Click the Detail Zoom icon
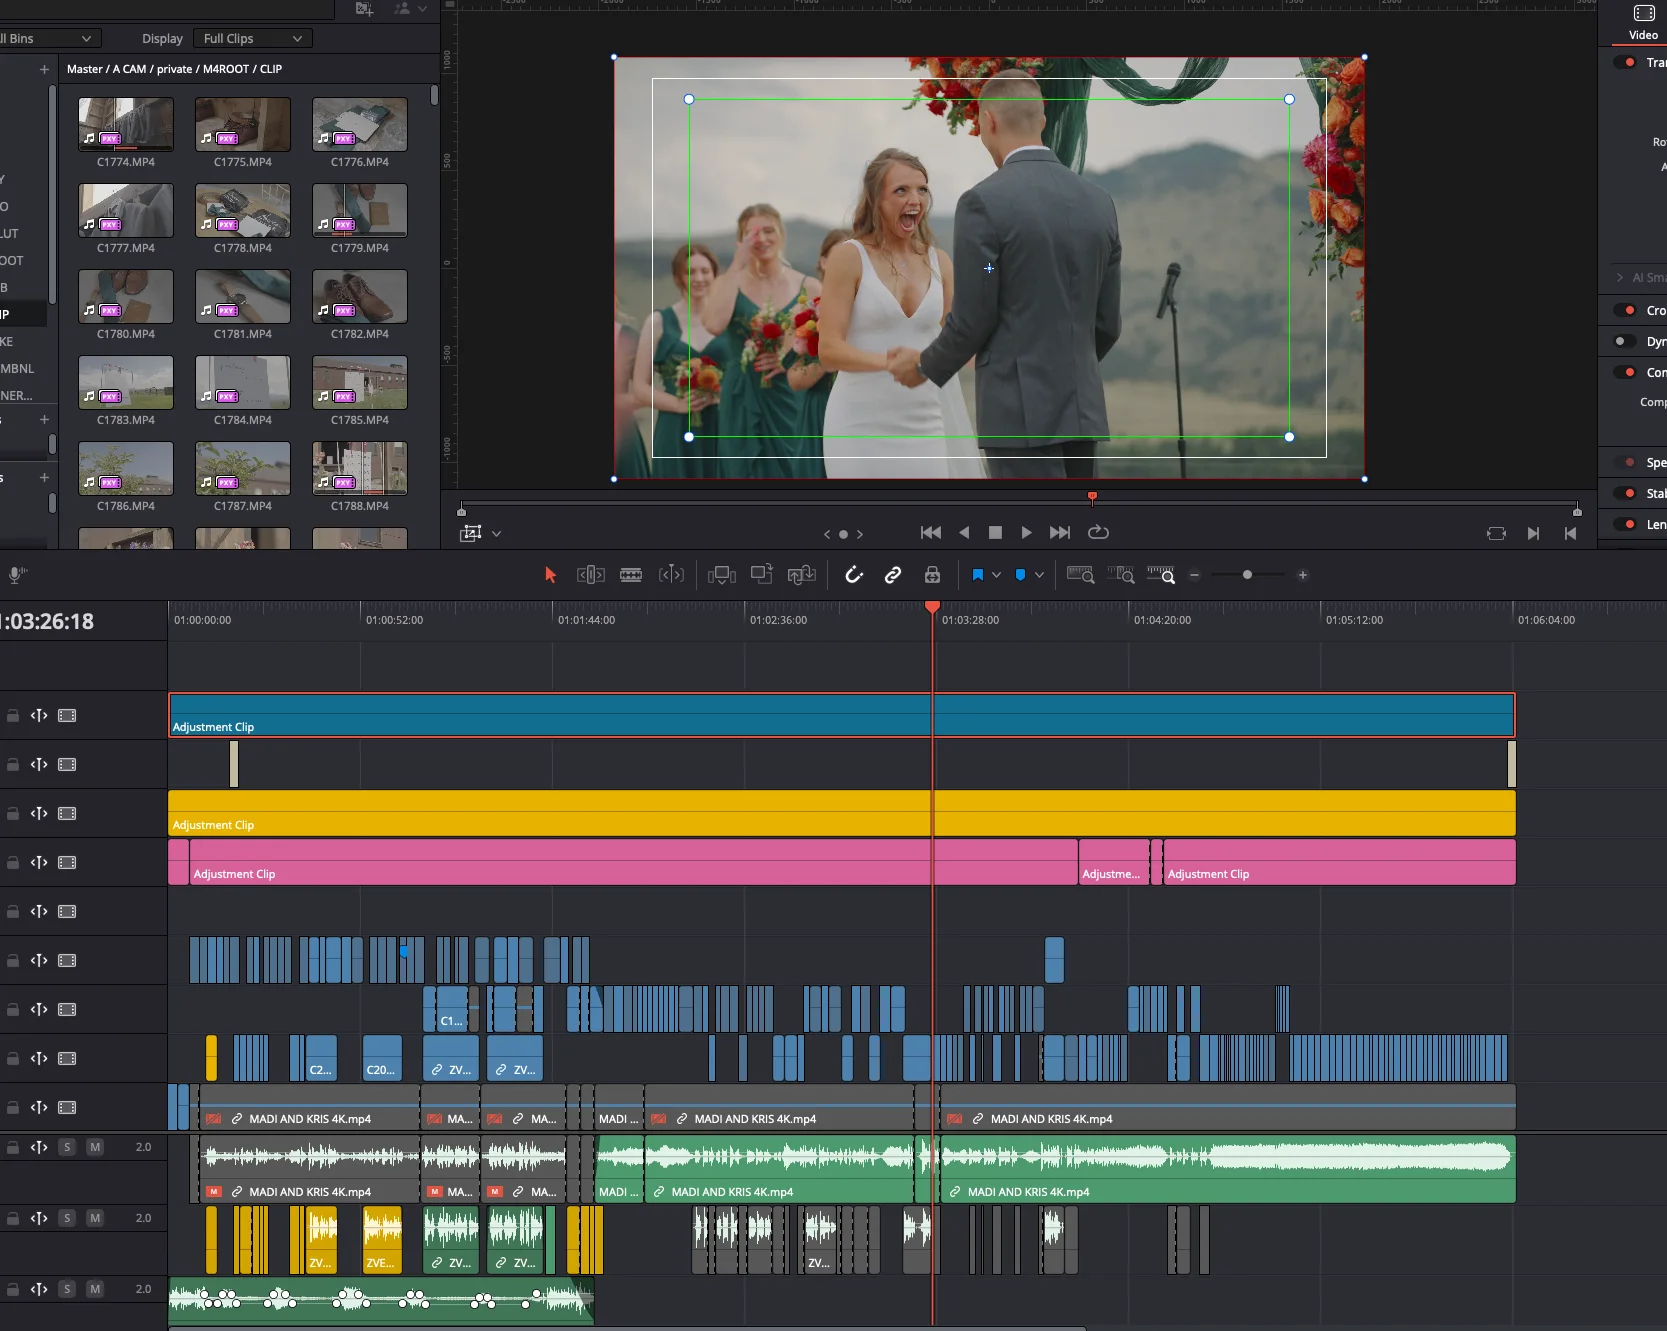 click(x=1121, y=575)
